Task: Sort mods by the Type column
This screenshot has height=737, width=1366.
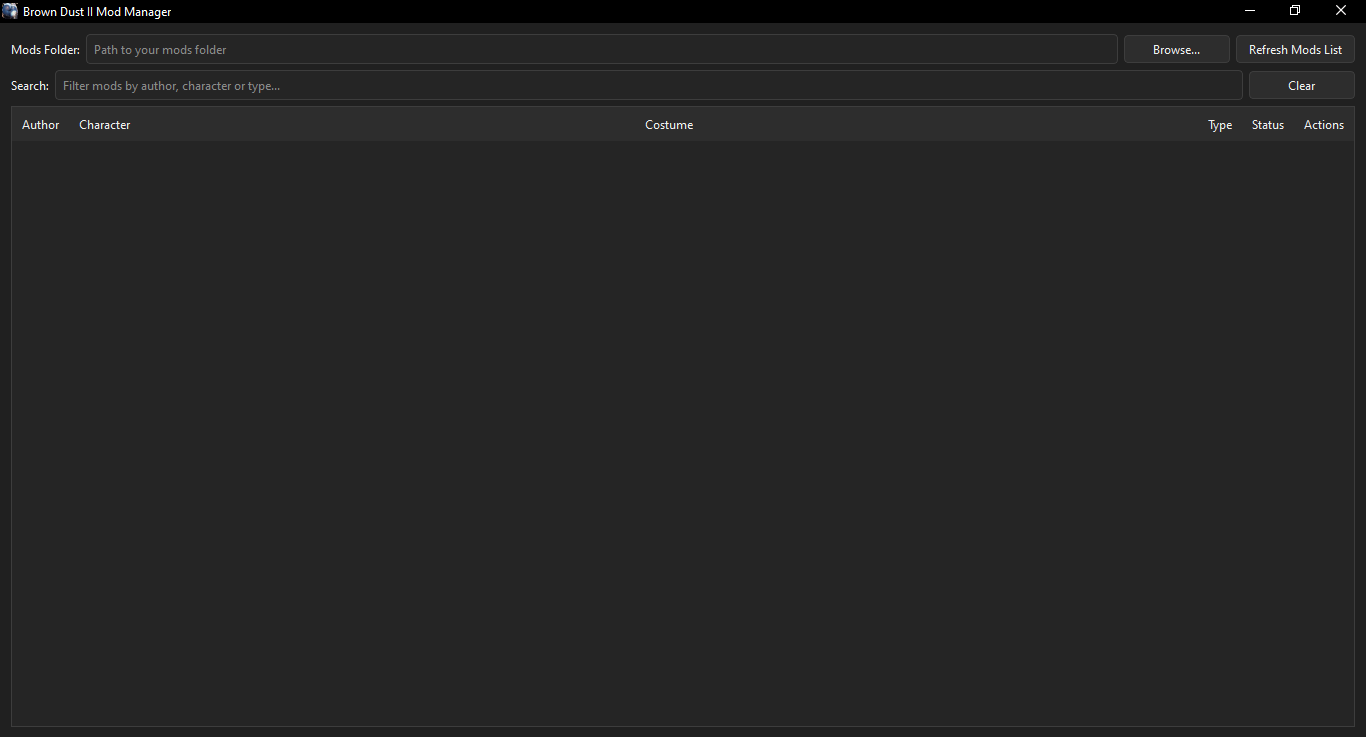Action: [x=1220, y=124]
